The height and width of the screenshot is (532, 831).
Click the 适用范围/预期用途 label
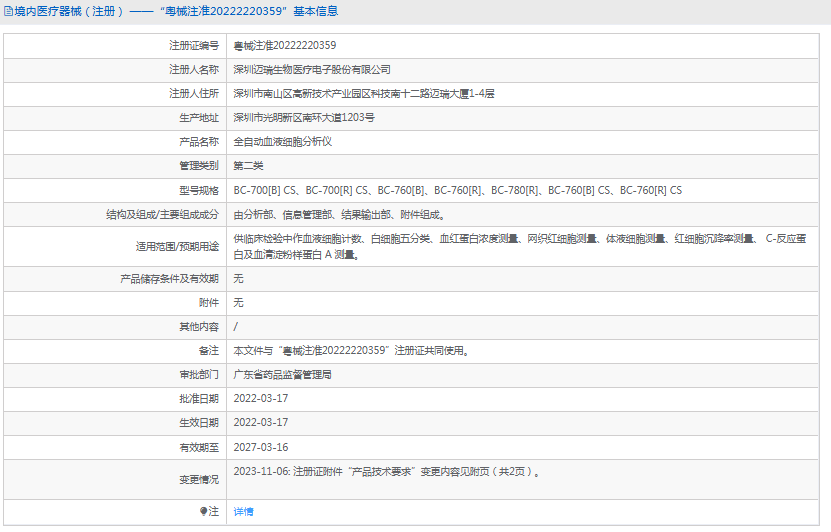(x=177, y=246)
